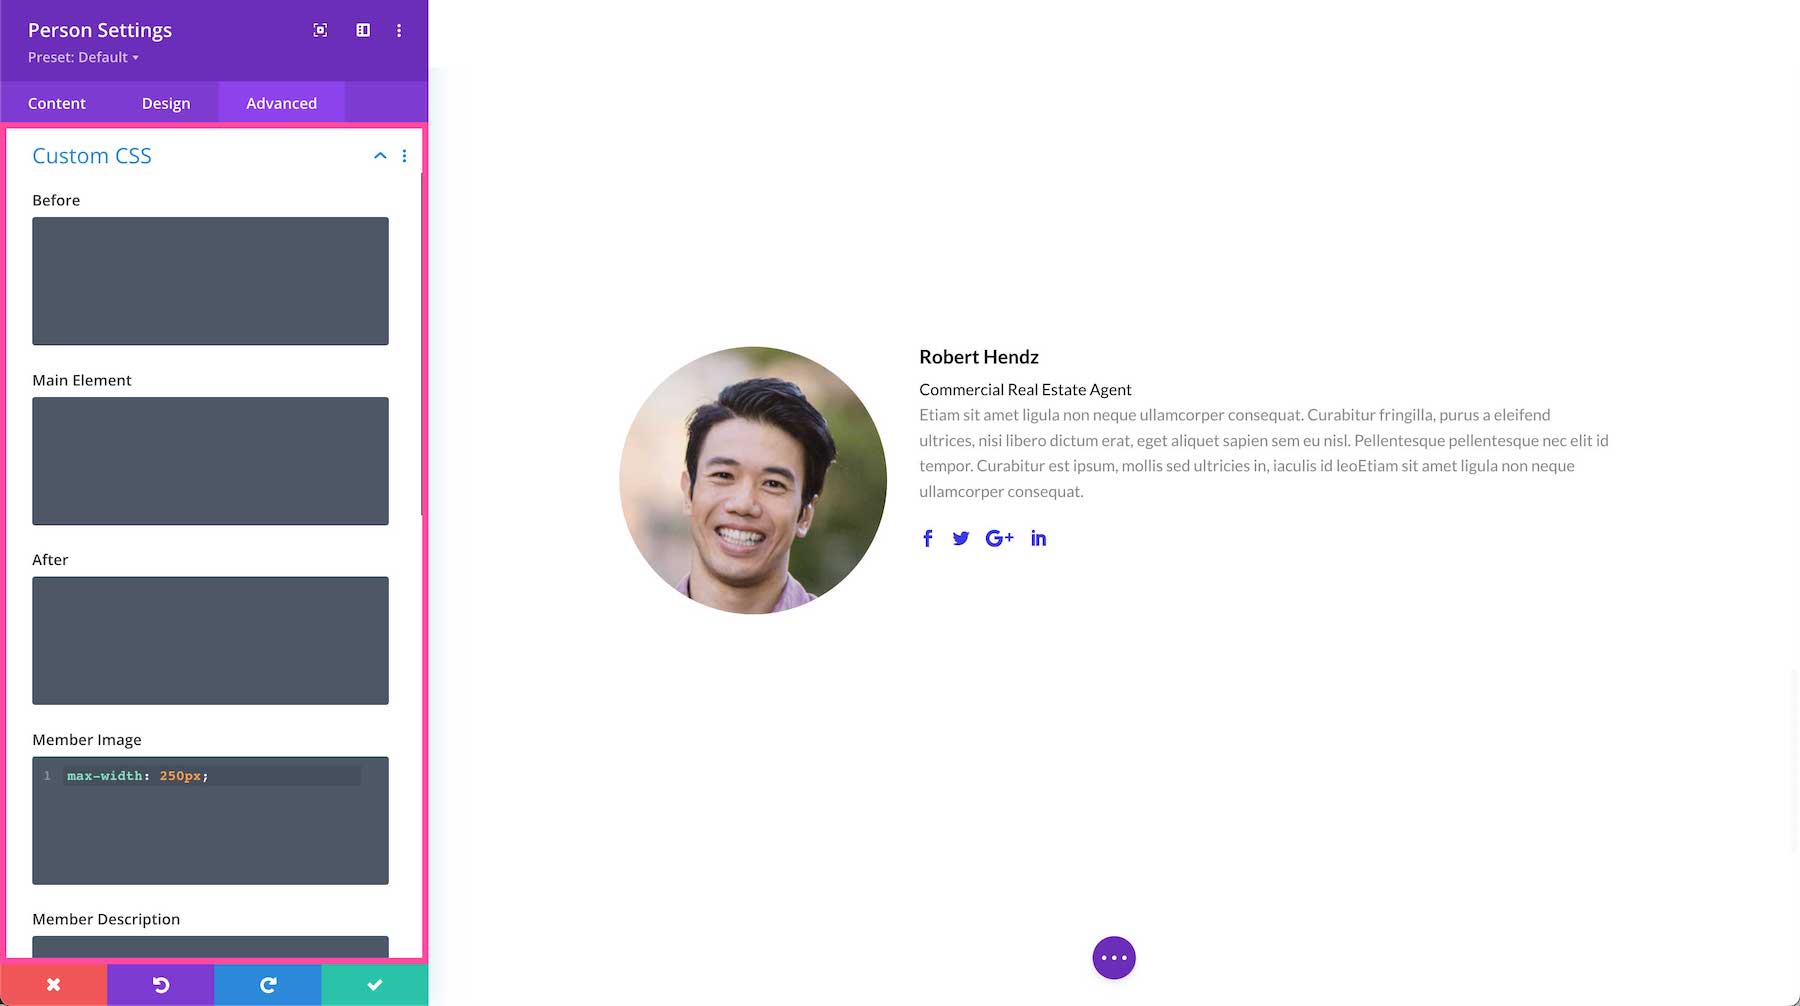The height and width of the screenshot is (1006, 1800).
Task: Expand the purple ellipsis button in the preview
Action: (1114, 957)
